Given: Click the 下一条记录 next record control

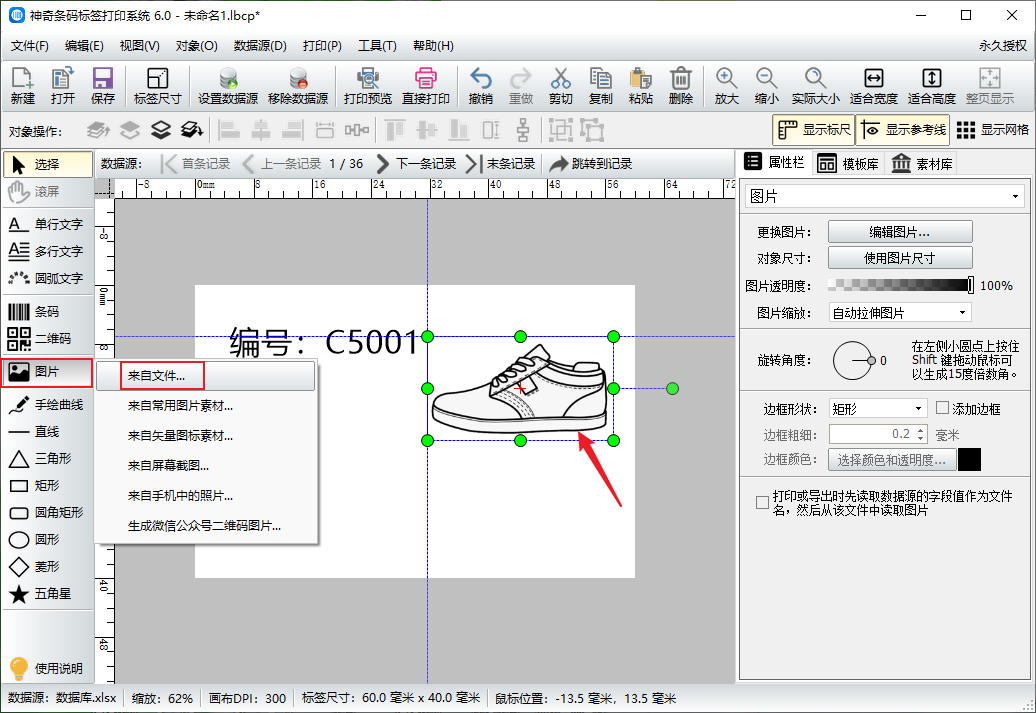Looking at the screenshot, I should click(x=415, y=164).
